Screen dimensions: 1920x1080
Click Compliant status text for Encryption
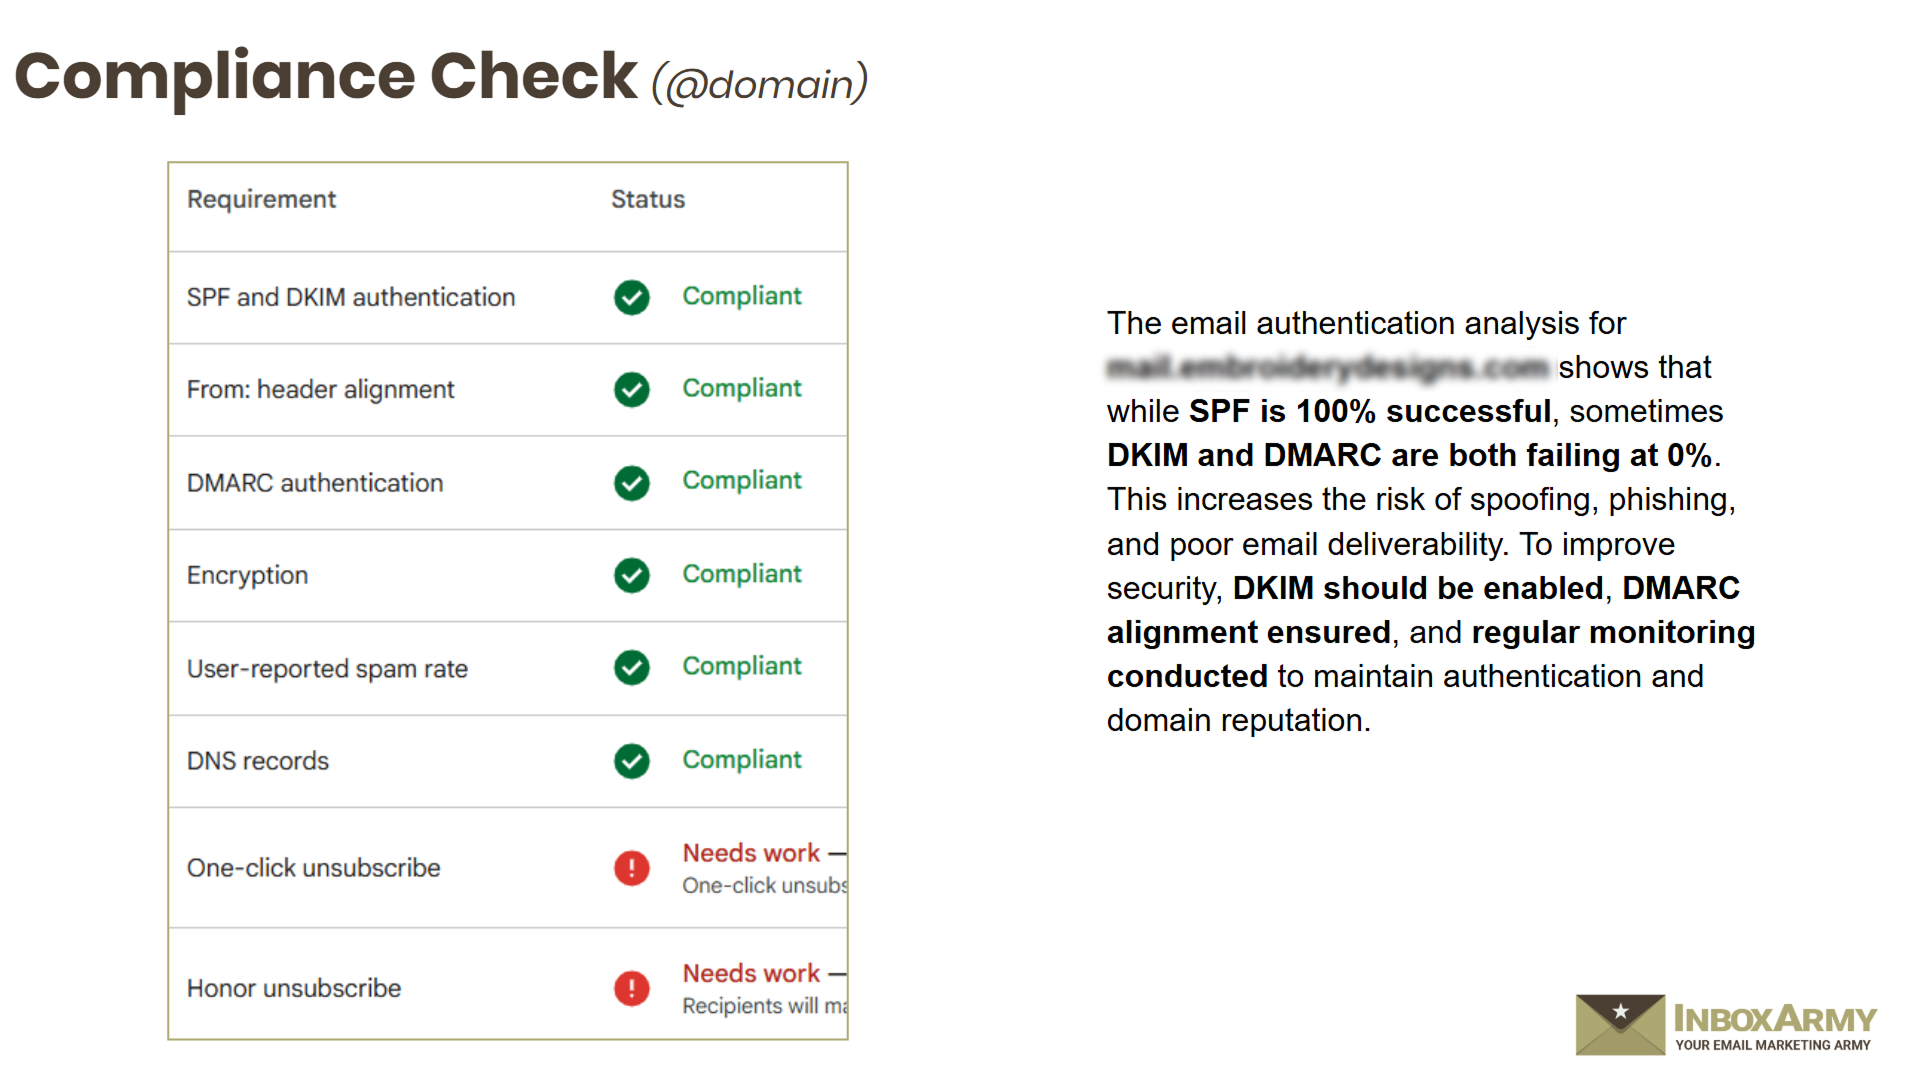point(742,574)
